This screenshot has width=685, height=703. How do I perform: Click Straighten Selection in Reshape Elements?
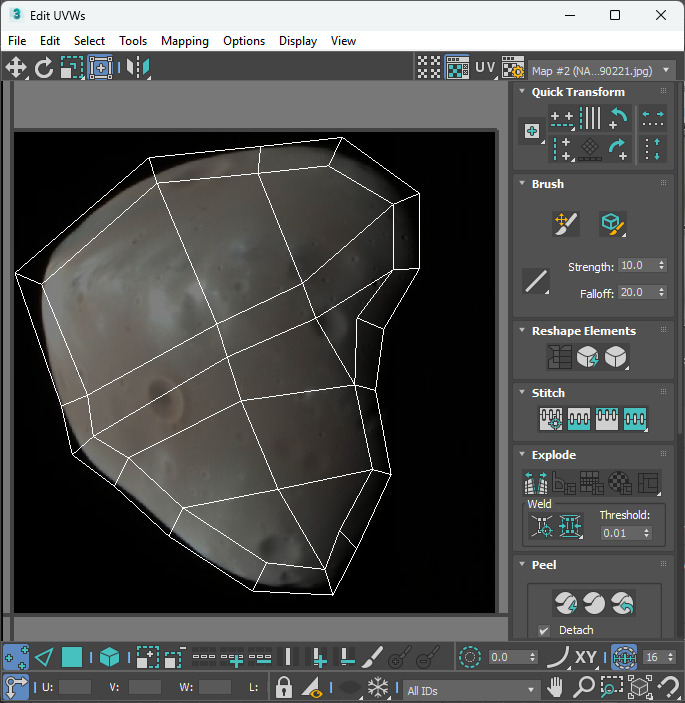click(x=560, y=357)
